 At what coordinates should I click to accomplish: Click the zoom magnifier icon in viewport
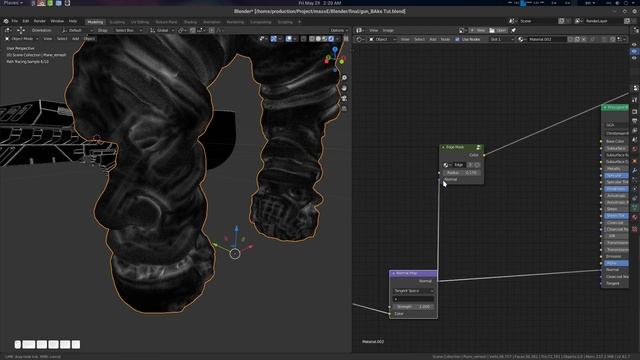point(344,78)
